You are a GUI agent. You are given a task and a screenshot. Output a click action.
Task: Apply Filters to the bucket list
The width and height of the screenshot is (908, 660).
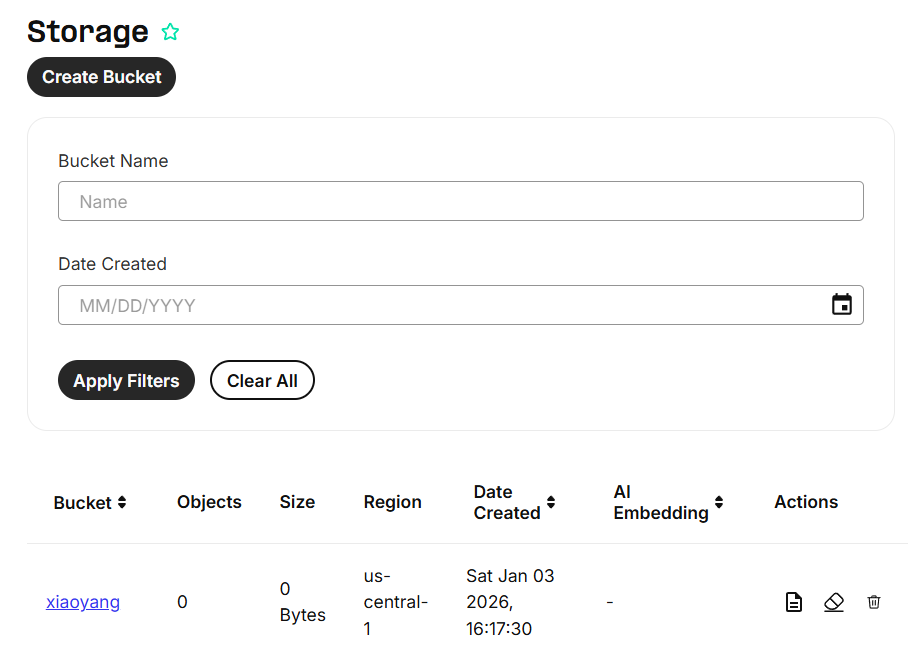click(126, 380)
